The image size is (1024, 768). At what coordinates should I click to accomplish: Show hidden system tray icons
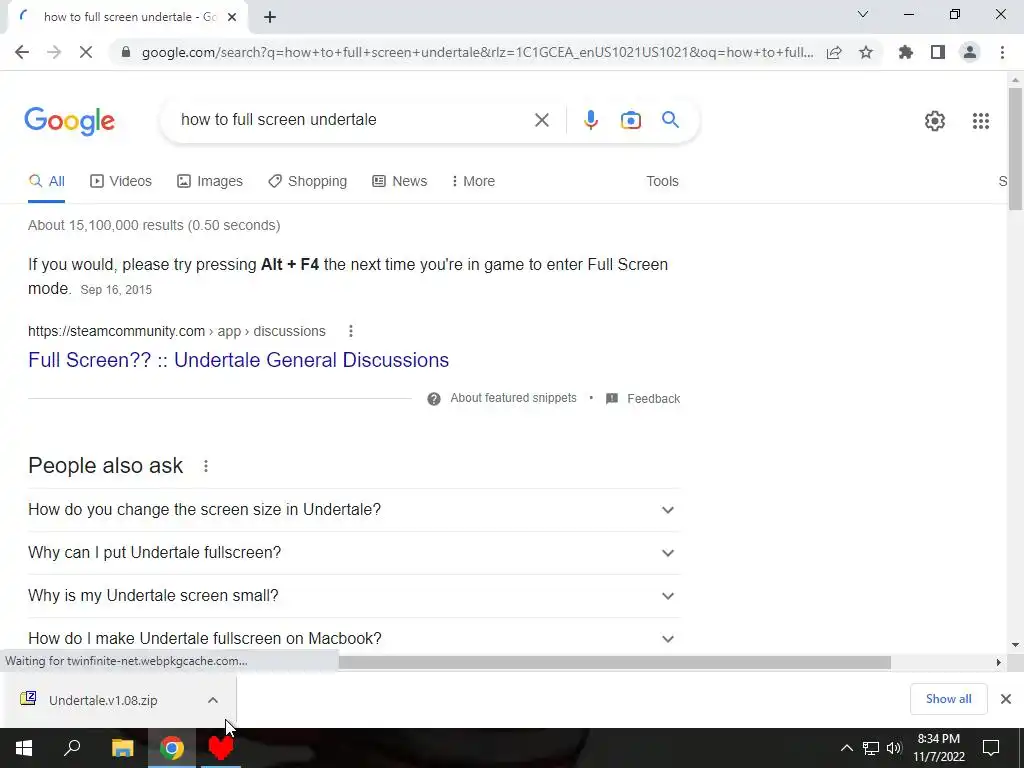click(846, 748)
